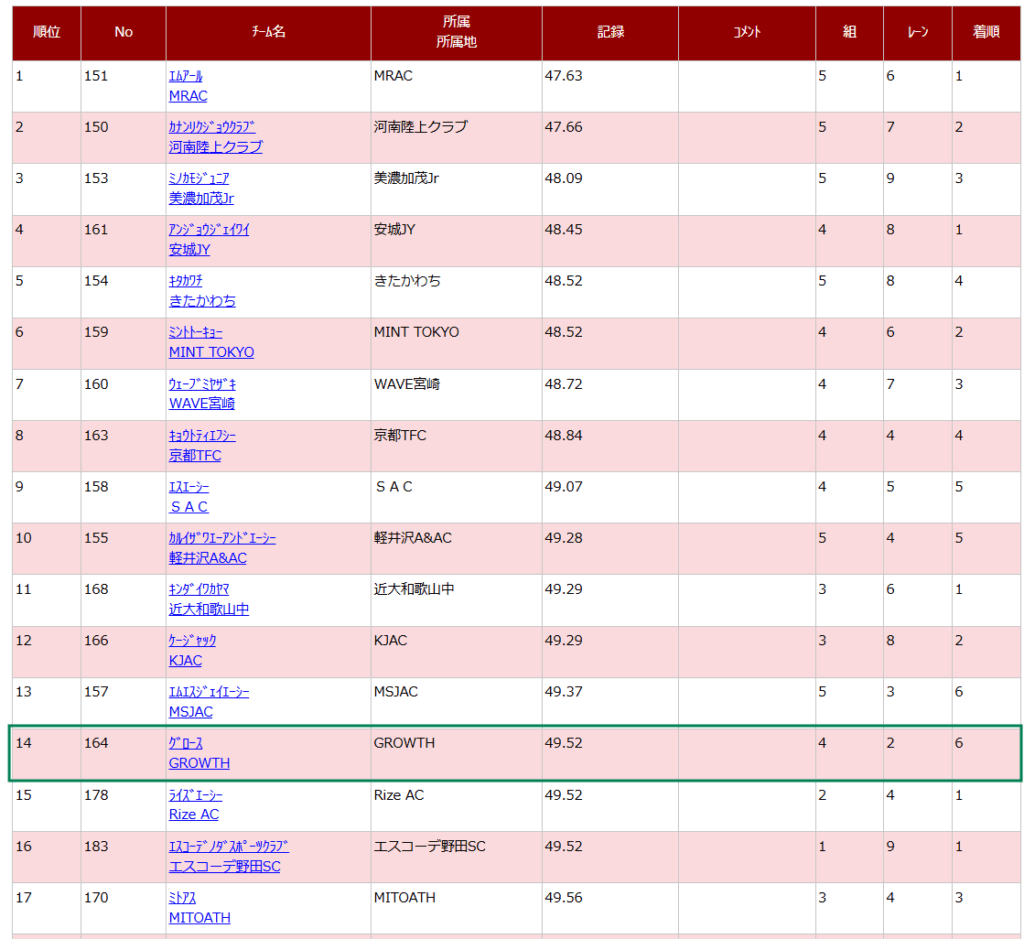Select the record 47.66 cell

click(x=611, y=138)
